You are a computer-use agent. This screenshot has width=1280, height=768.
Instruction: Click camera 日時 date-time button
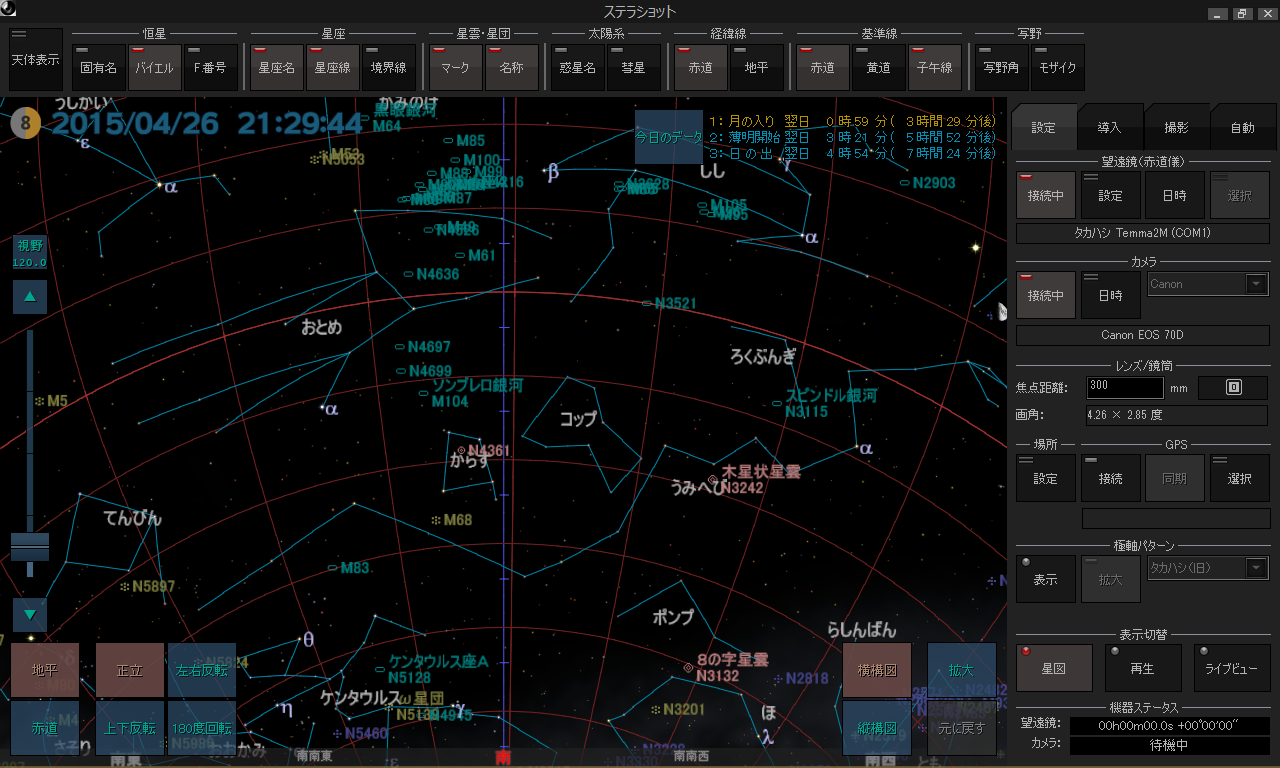1111,295
